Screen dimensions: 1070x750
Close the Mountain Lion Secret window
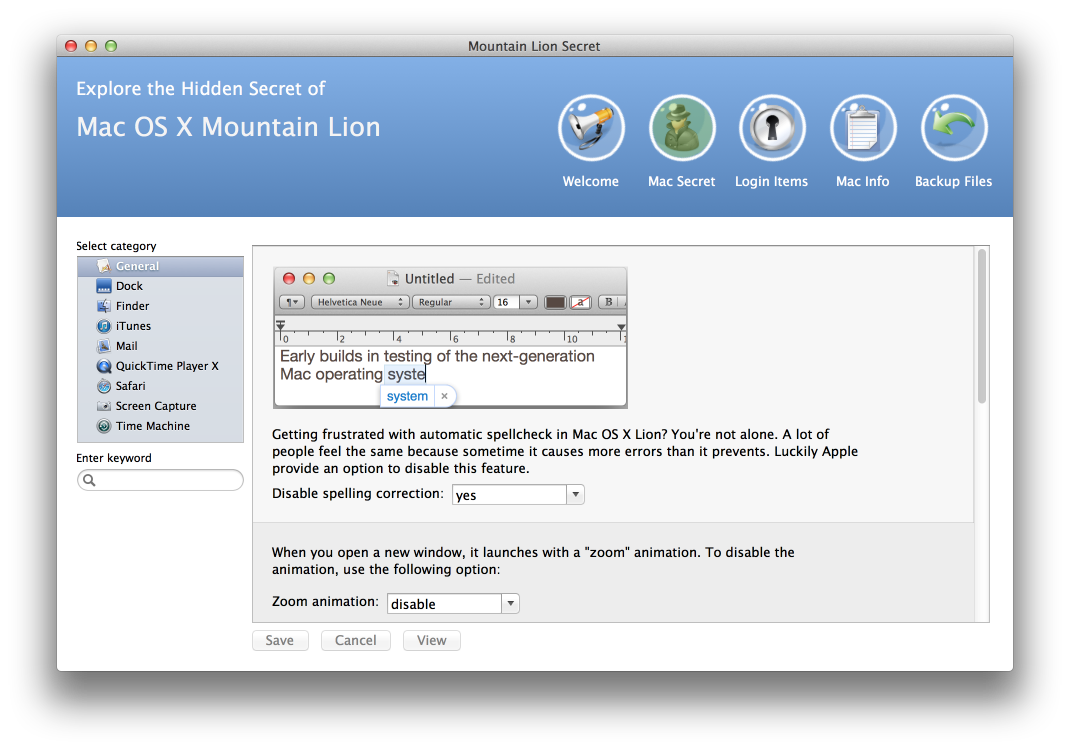(71, 46)
